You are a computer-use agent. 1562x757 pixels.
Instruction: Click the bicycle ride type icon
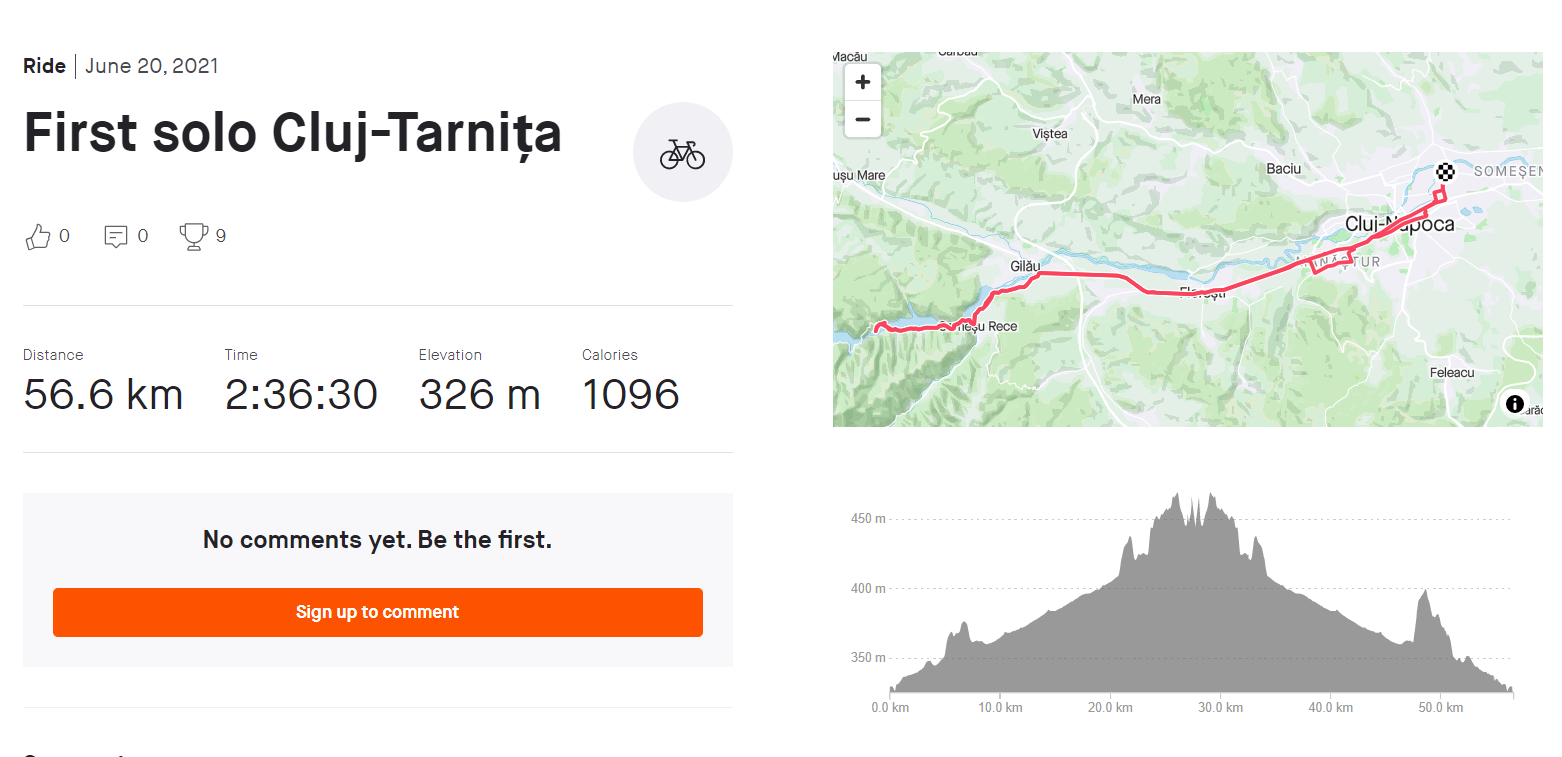click(x=682, y=153)
